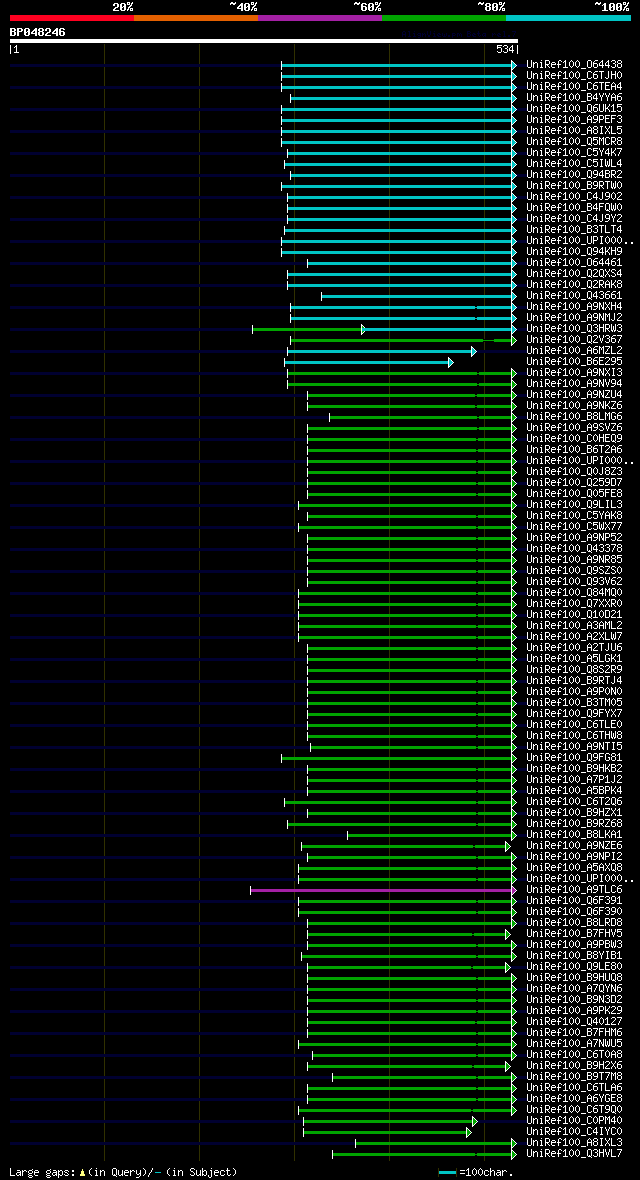Select the UniRef100_C0HEQ9 label
Screen dimensions: 640x1180
pyautogui.click(x=574, y=439)
